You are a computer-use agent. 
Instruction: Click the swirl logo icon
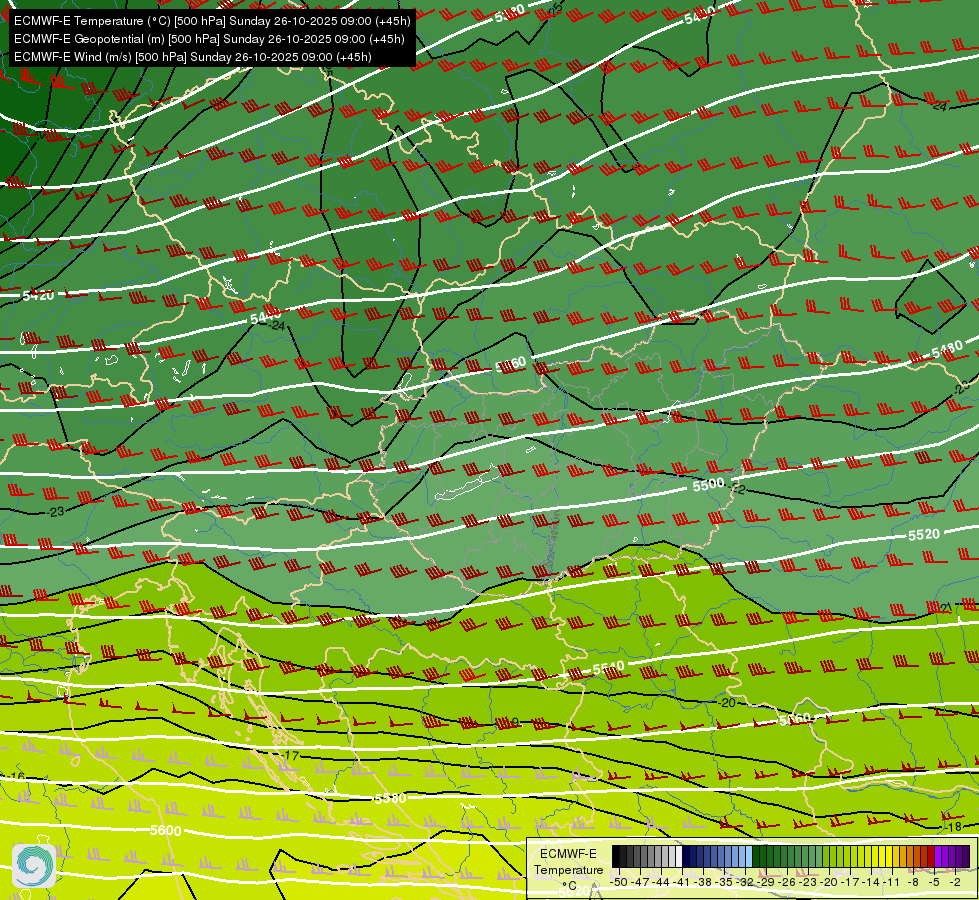coord(34,866)
